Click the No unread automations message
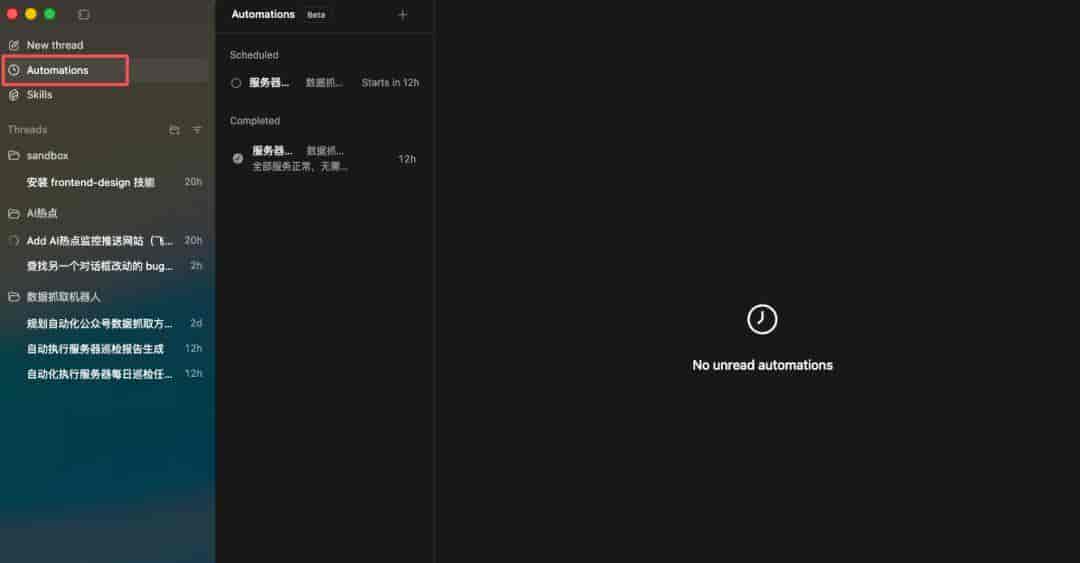The width and height of the screenshot is (1080, 563). [x=762, y=365]
